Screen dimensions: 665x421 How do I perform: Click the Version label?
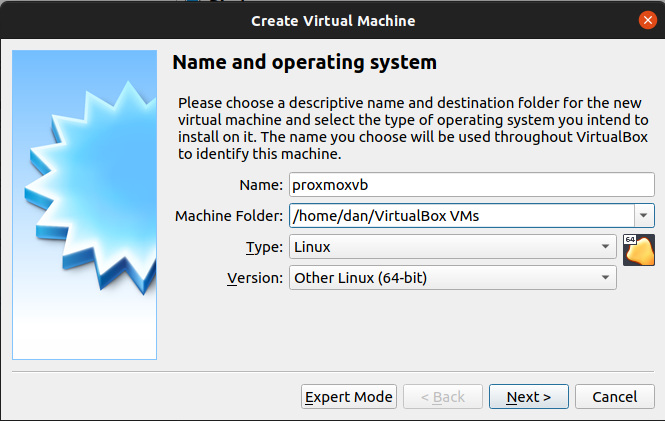pos(255,278)
